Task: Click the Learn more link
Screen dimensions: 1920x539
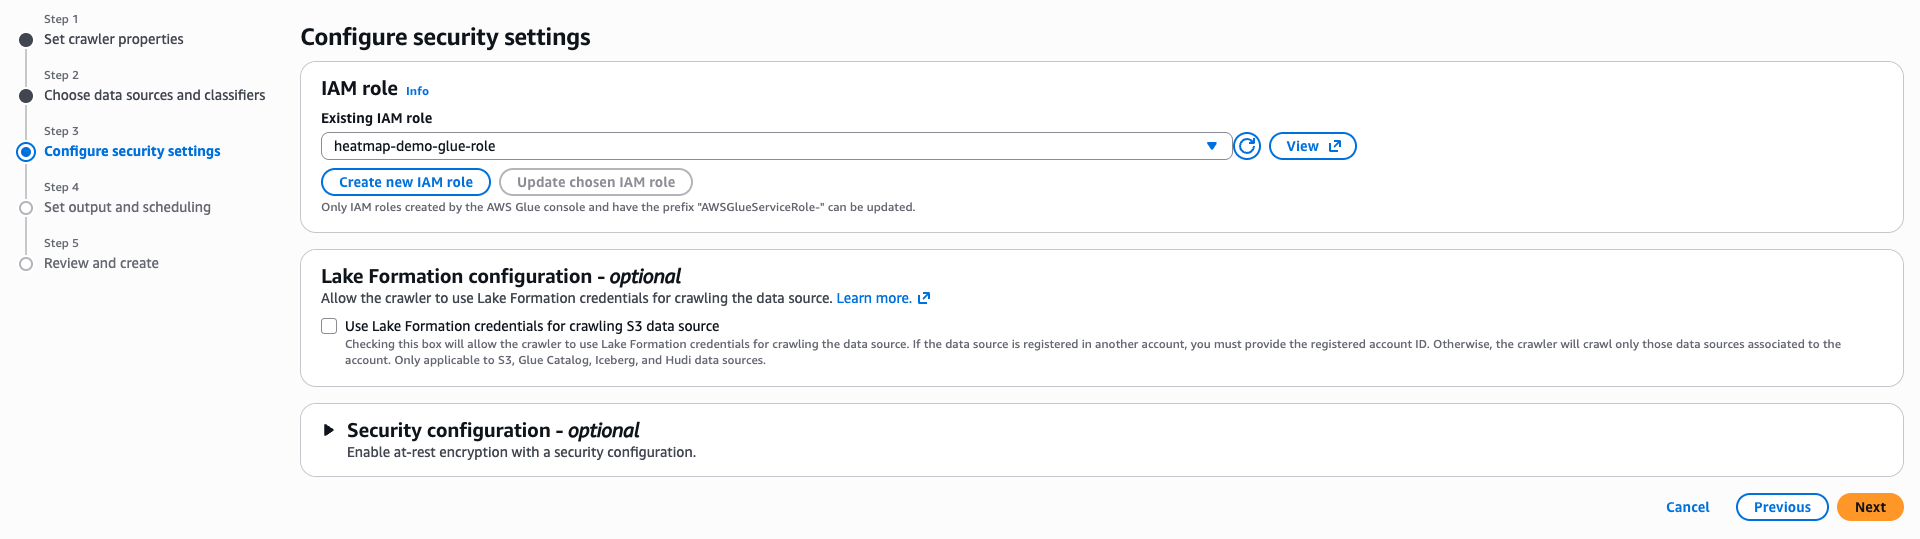Action: 873,298
